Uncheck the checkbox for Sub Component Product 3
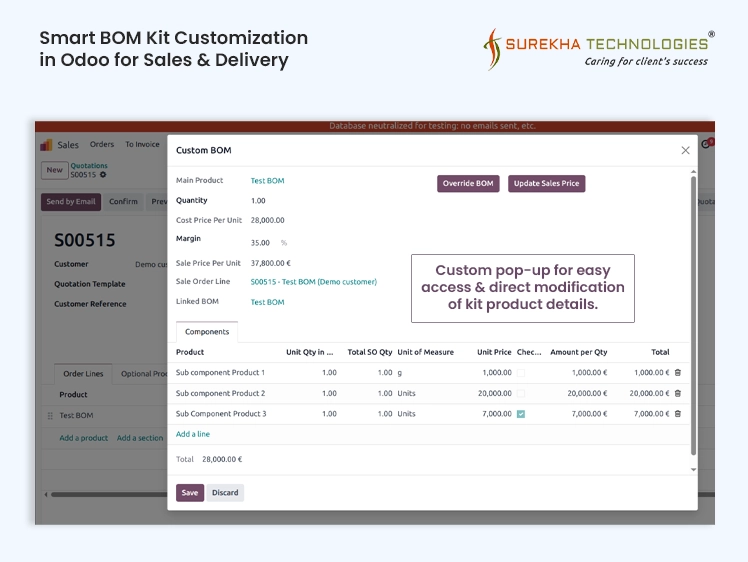748x562 pixels. pyautogui.click(x=520, y=413)
